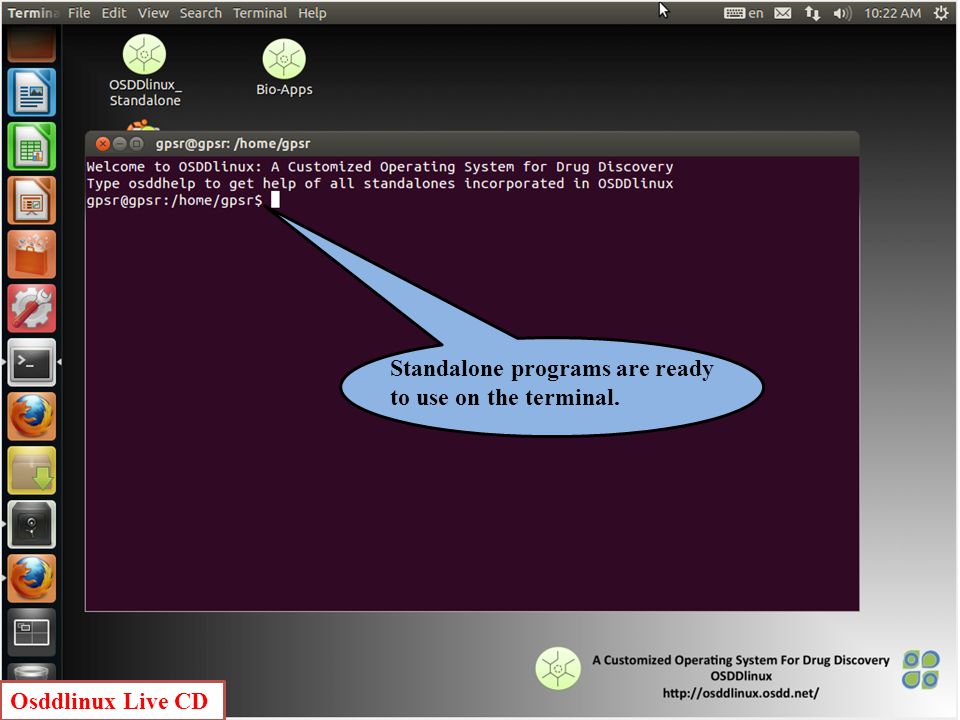Launch LibreOffice Impress from the launcher
This screenshot has height=720, width=960.
click(32, 200)
